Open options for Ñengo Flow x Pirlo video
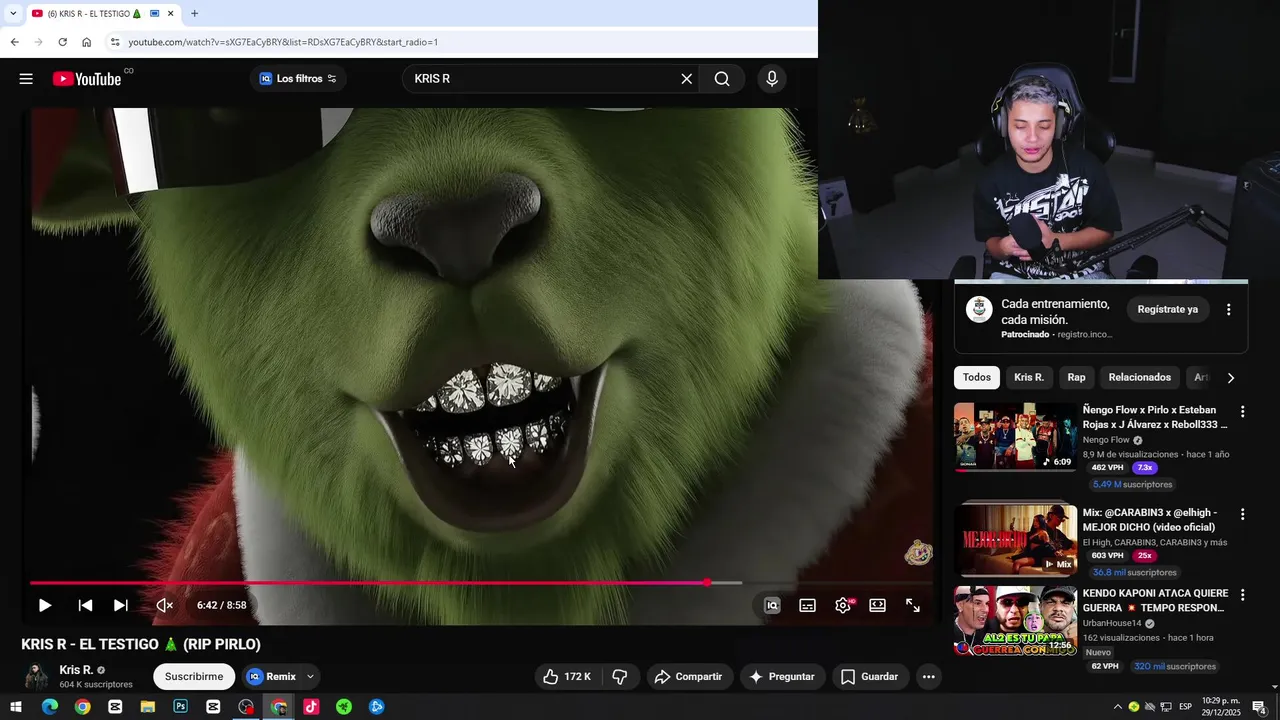1280x720 pixels. 1243,412
